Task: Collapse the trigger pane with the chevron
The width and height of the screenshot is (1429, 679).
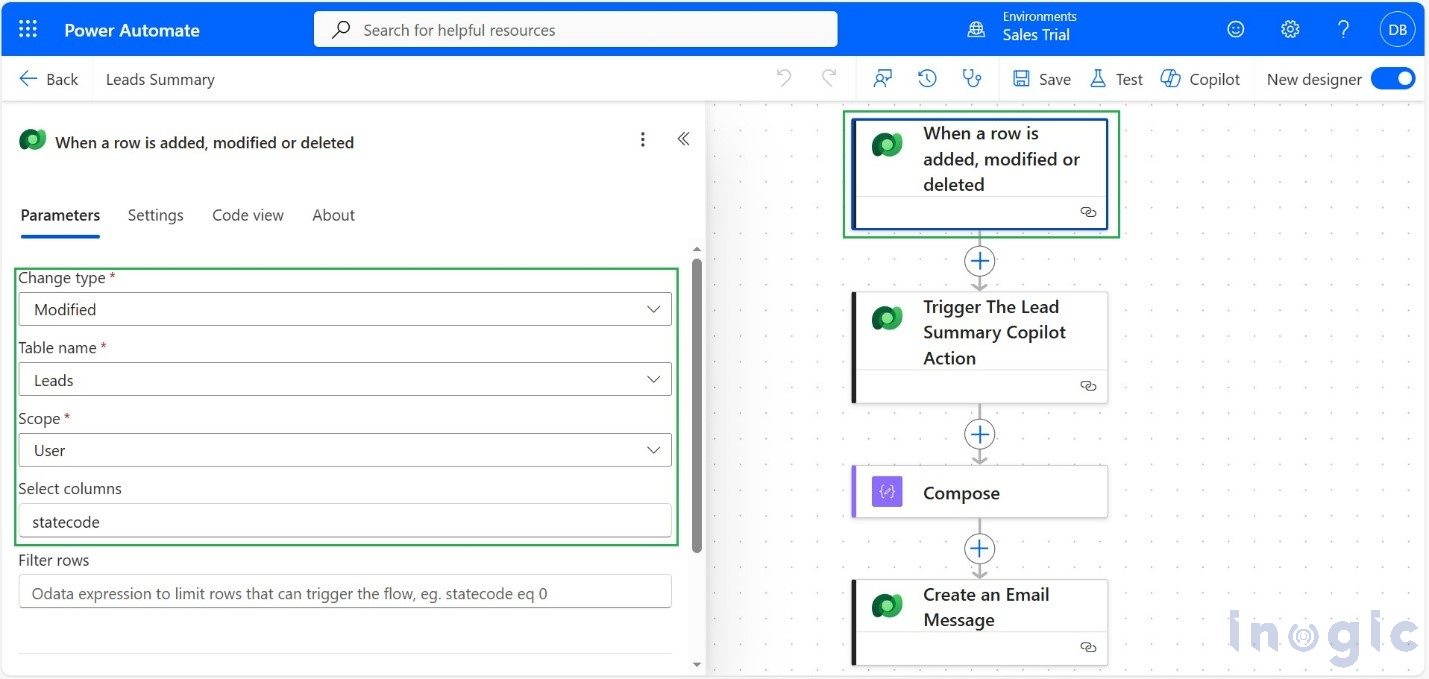Action: pyautogui.click(x=684, y=139)
